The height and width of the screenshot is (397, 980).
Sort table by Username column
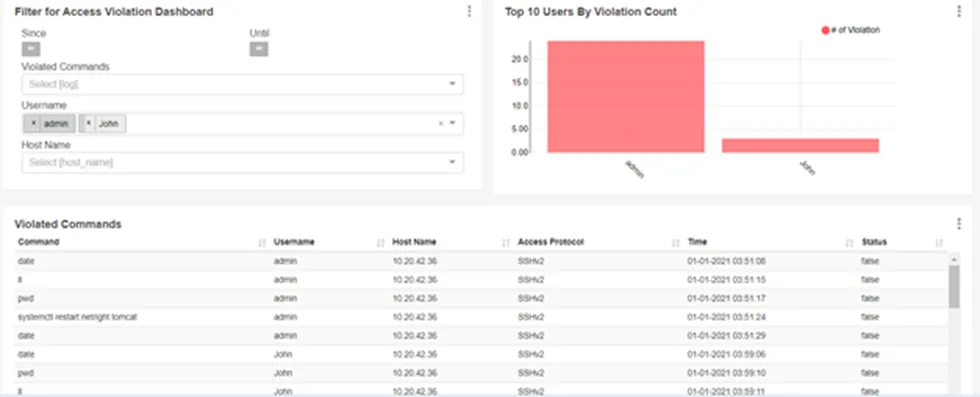point(381,243)
